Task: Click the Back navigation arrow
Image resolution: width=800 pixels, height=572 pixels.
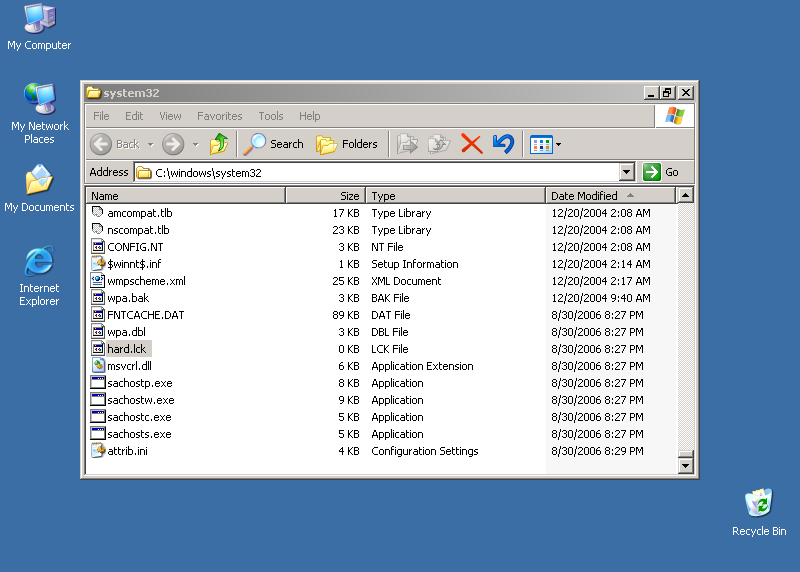Action: 101,144
